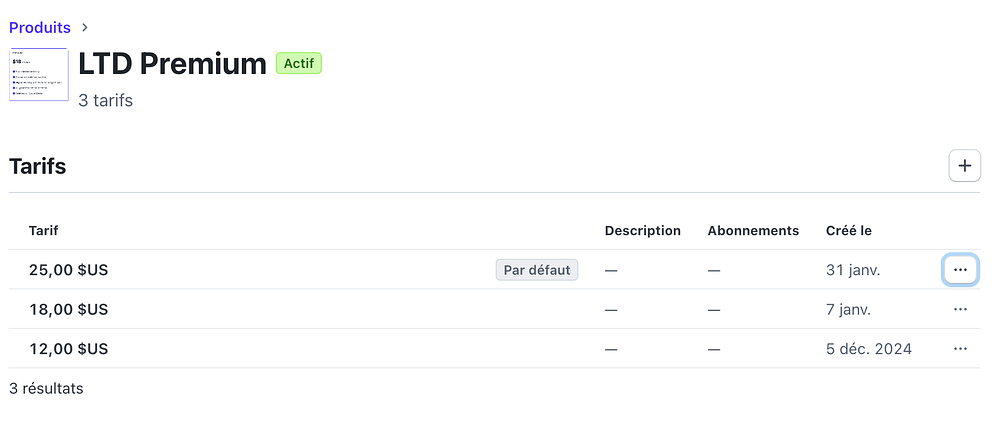Click the Description column header

[x=642, y=231]
